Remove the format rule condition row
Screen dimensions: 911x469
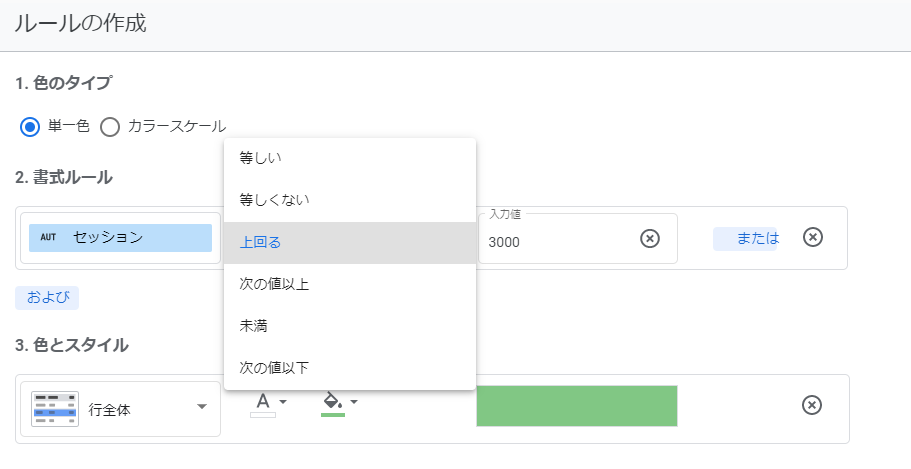click(x=813, y=237)
